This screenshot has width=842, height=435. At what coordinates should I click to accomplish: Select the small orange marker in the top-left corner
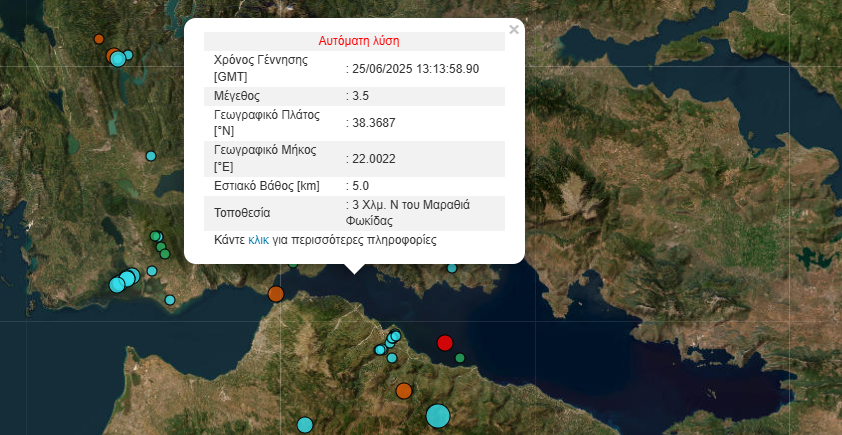(x=98, y=39)
